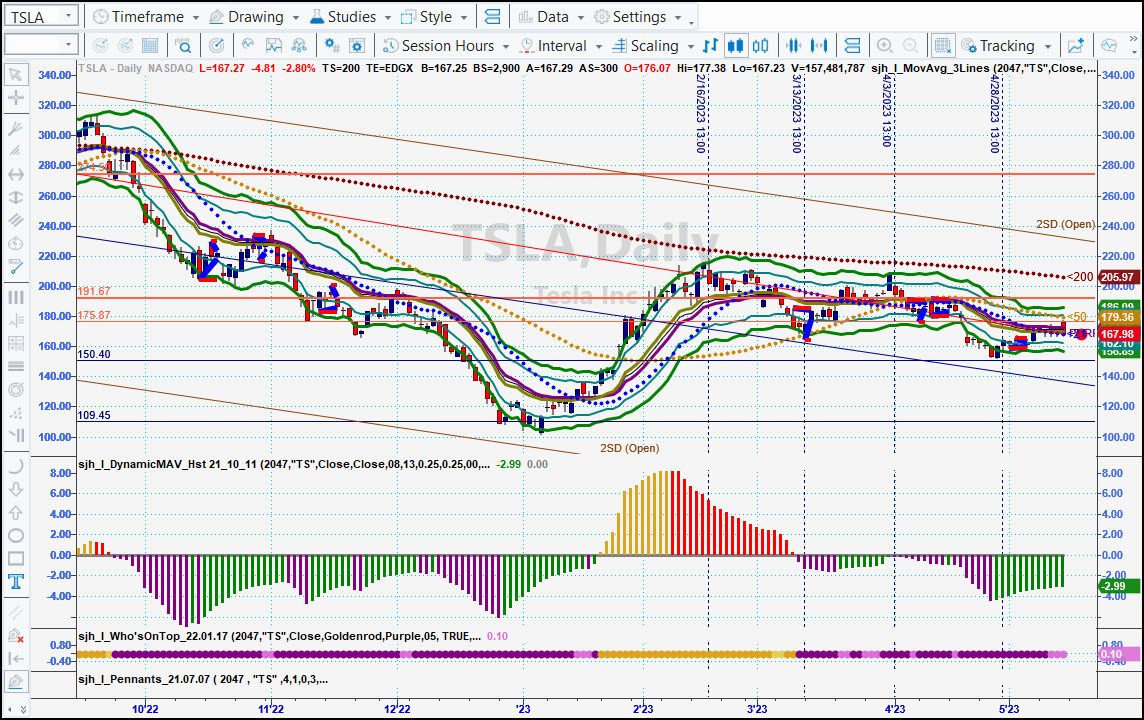Image resolution: width=1144 pixels, height=720 pixels.
Task: Select the 2/16/2023 13:00 vertical marker
Action: 701,113
